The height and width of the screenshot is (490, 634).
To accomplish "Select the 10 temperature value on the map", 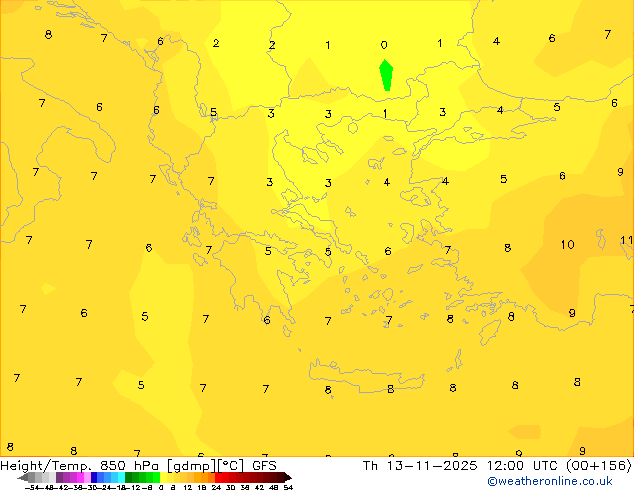I will 567,245.
